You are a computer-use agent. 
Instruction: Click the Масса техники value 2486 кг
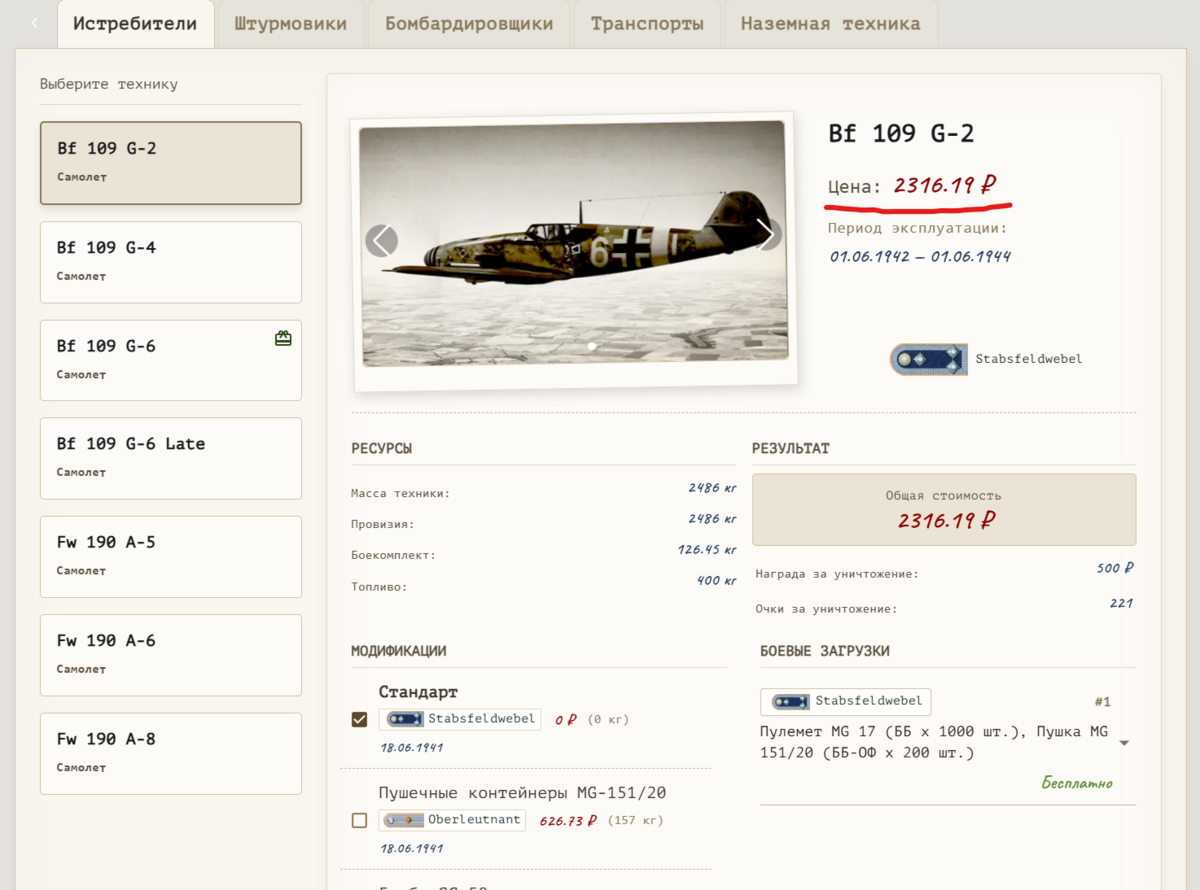tap(712, 488)
